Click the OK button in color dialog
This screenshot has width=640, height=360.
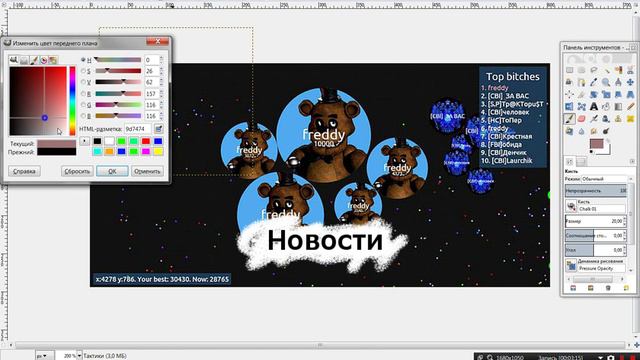112,171
